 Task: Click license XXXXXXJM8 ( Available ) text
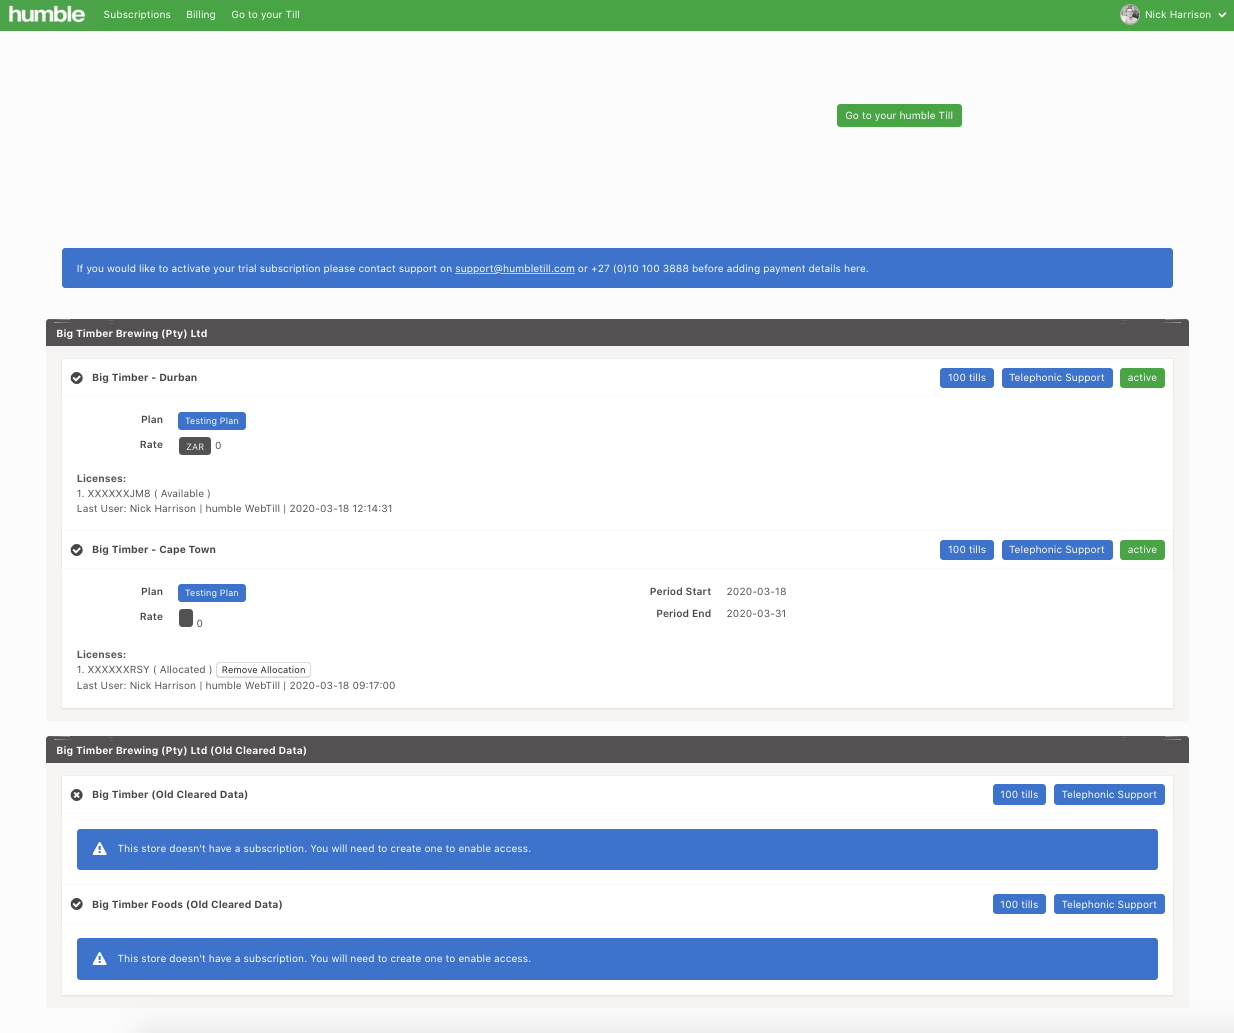[144, 494]
